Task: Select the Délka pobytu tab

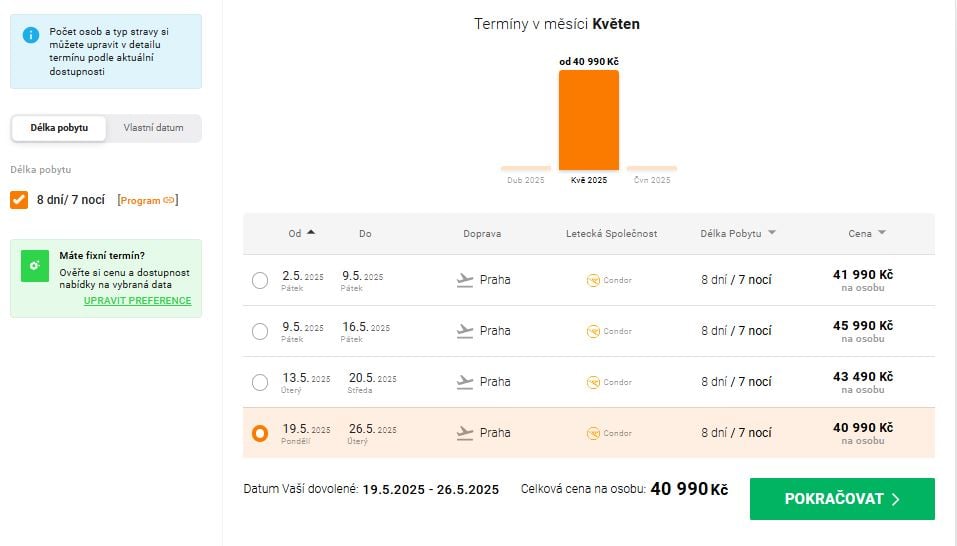Action: tap(59, 128)
